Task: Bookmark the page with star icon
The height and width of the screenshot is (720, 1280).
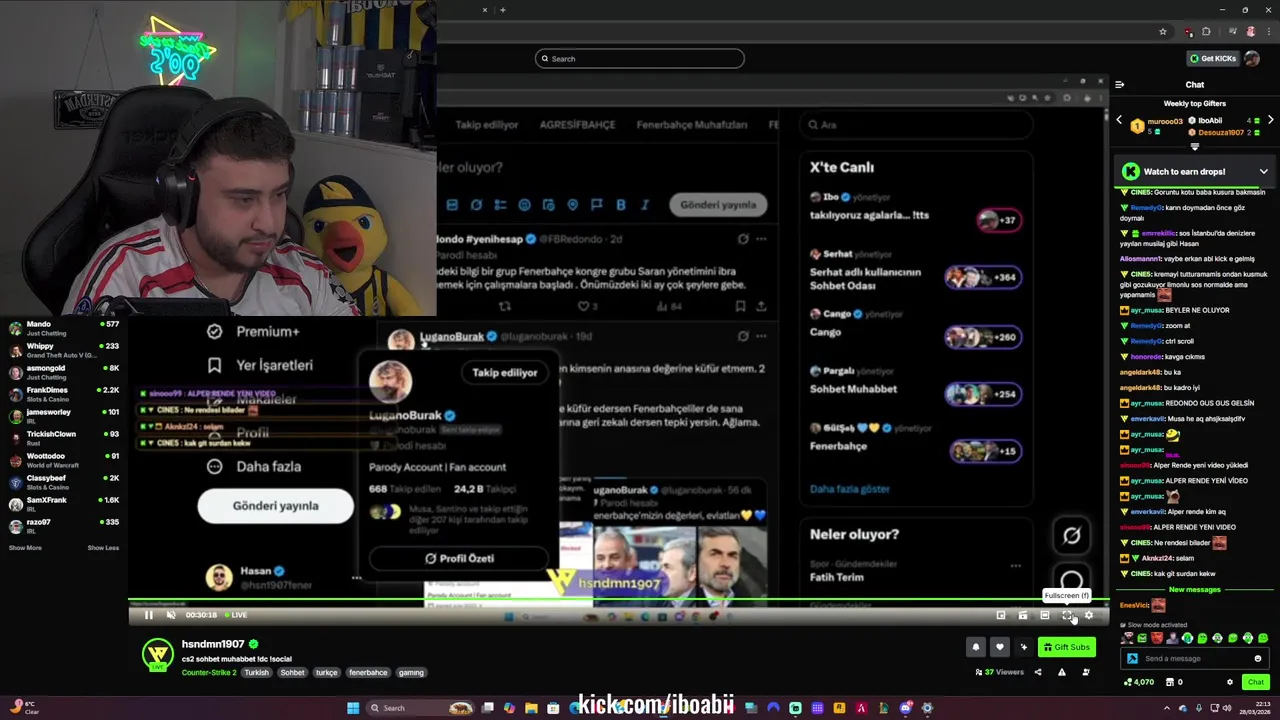Action: (1163, 32)
